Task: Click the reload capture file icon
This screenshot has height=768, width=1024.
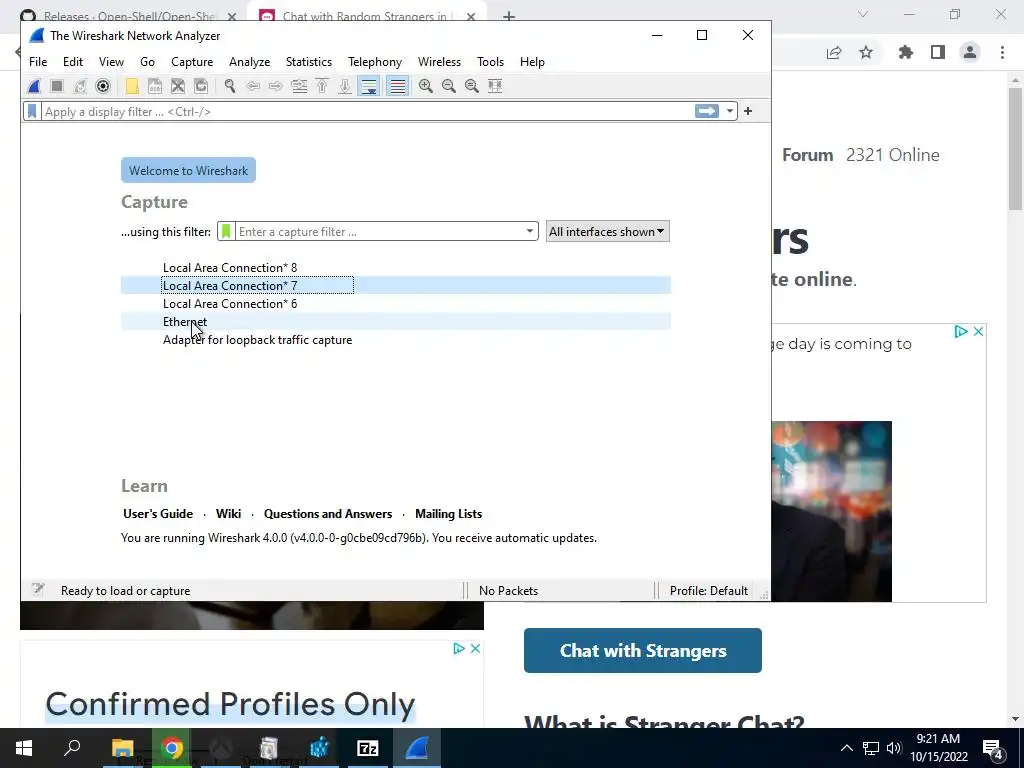Action: tap(201, 86)
